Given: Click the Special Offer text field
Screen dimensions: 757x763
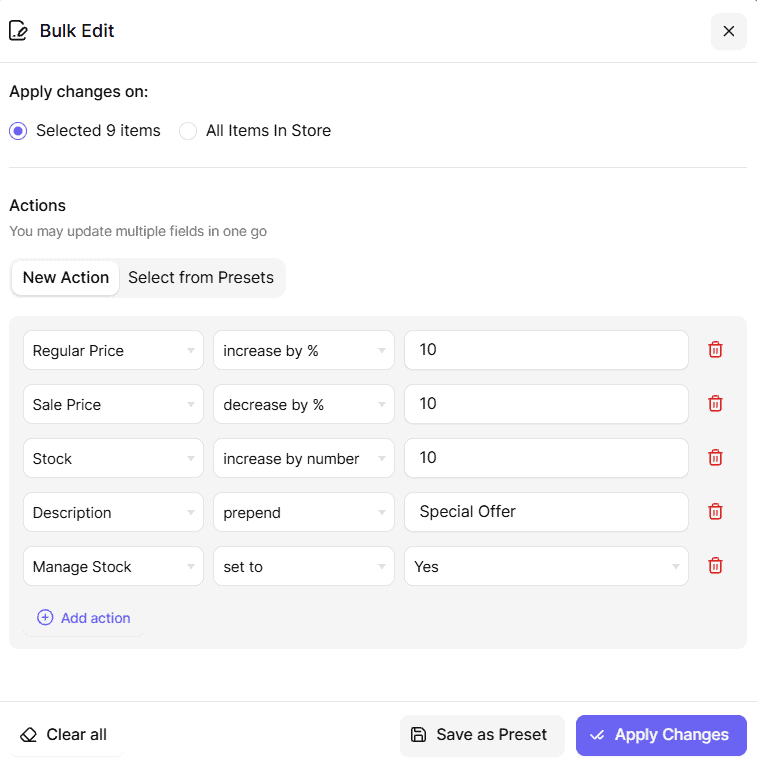Looking at the screenshot, I should tap(546, 512).
